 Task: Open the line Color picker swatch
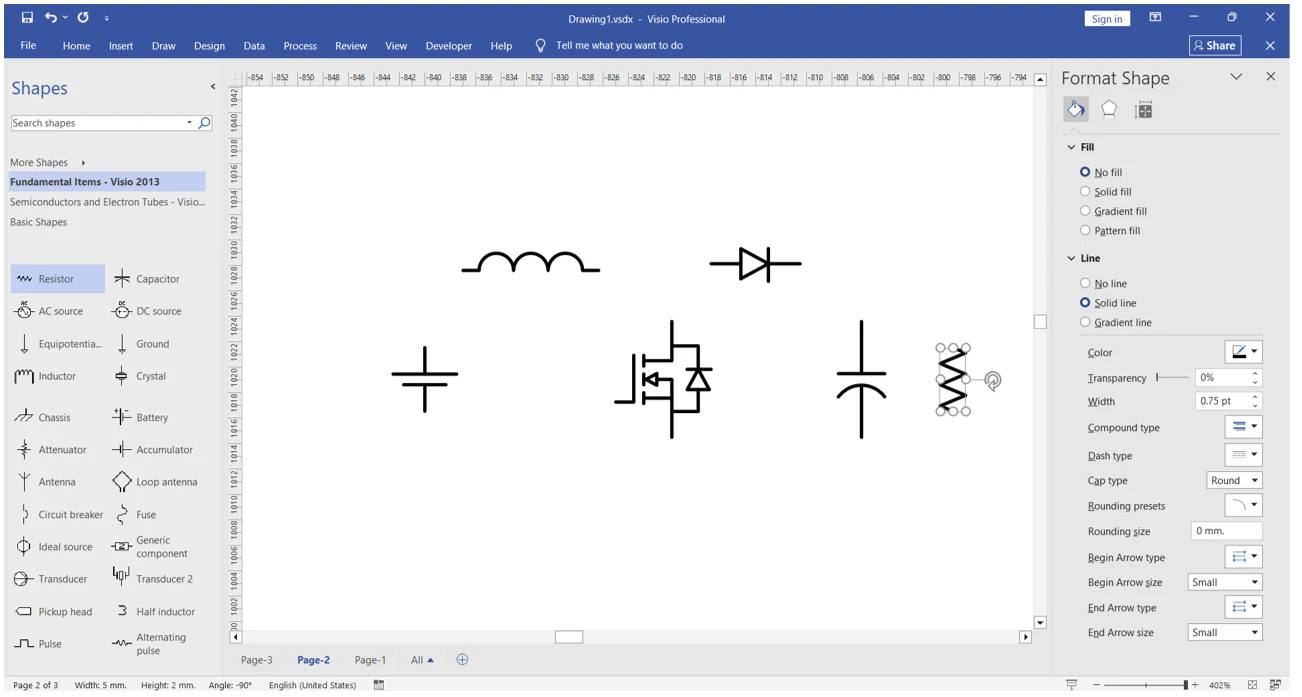(x=1243, y=352)
